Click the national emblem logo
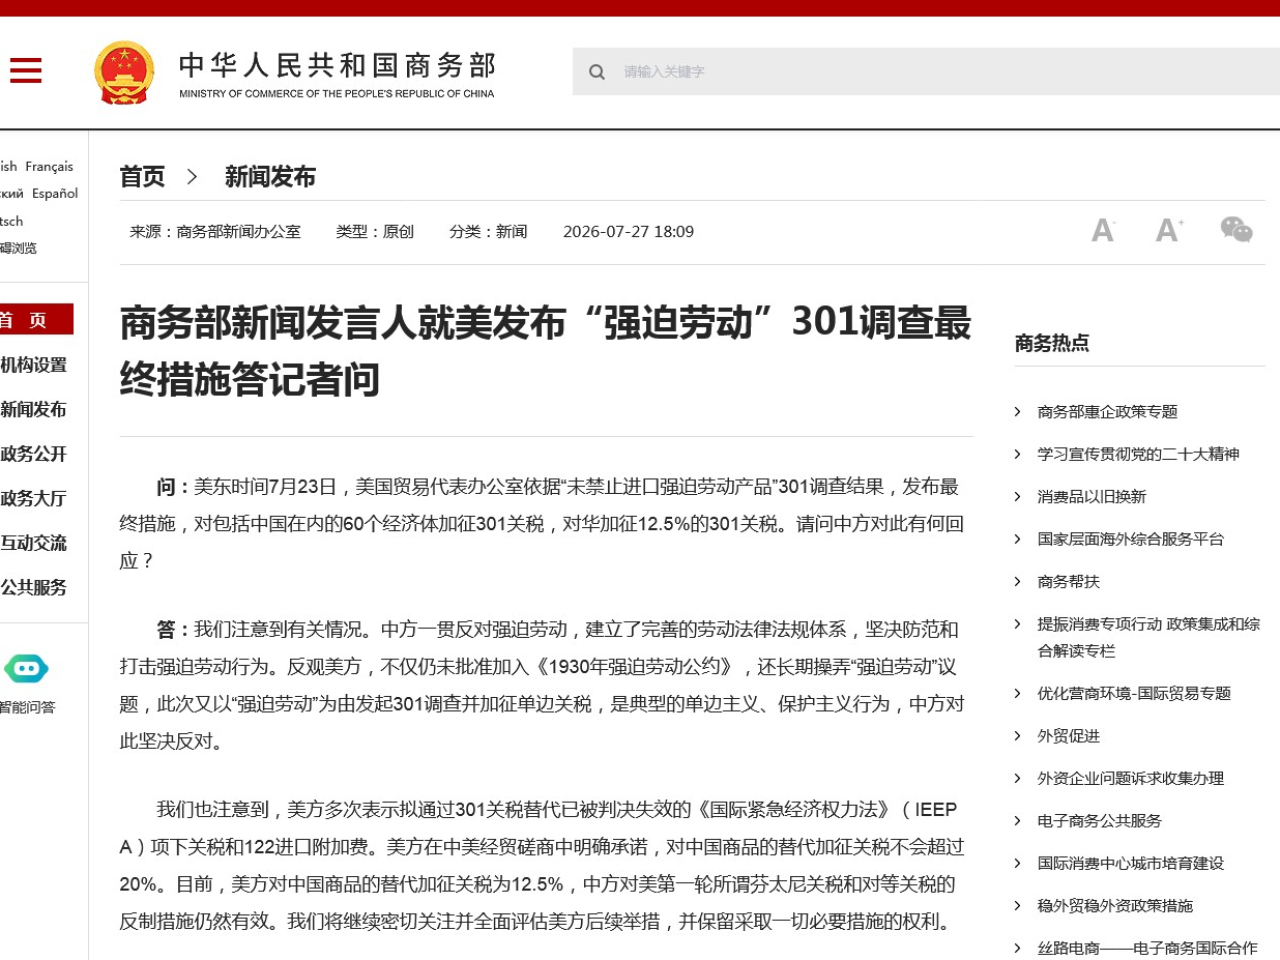This screenshot has width=1280, height=960. (x=124, y=73)
